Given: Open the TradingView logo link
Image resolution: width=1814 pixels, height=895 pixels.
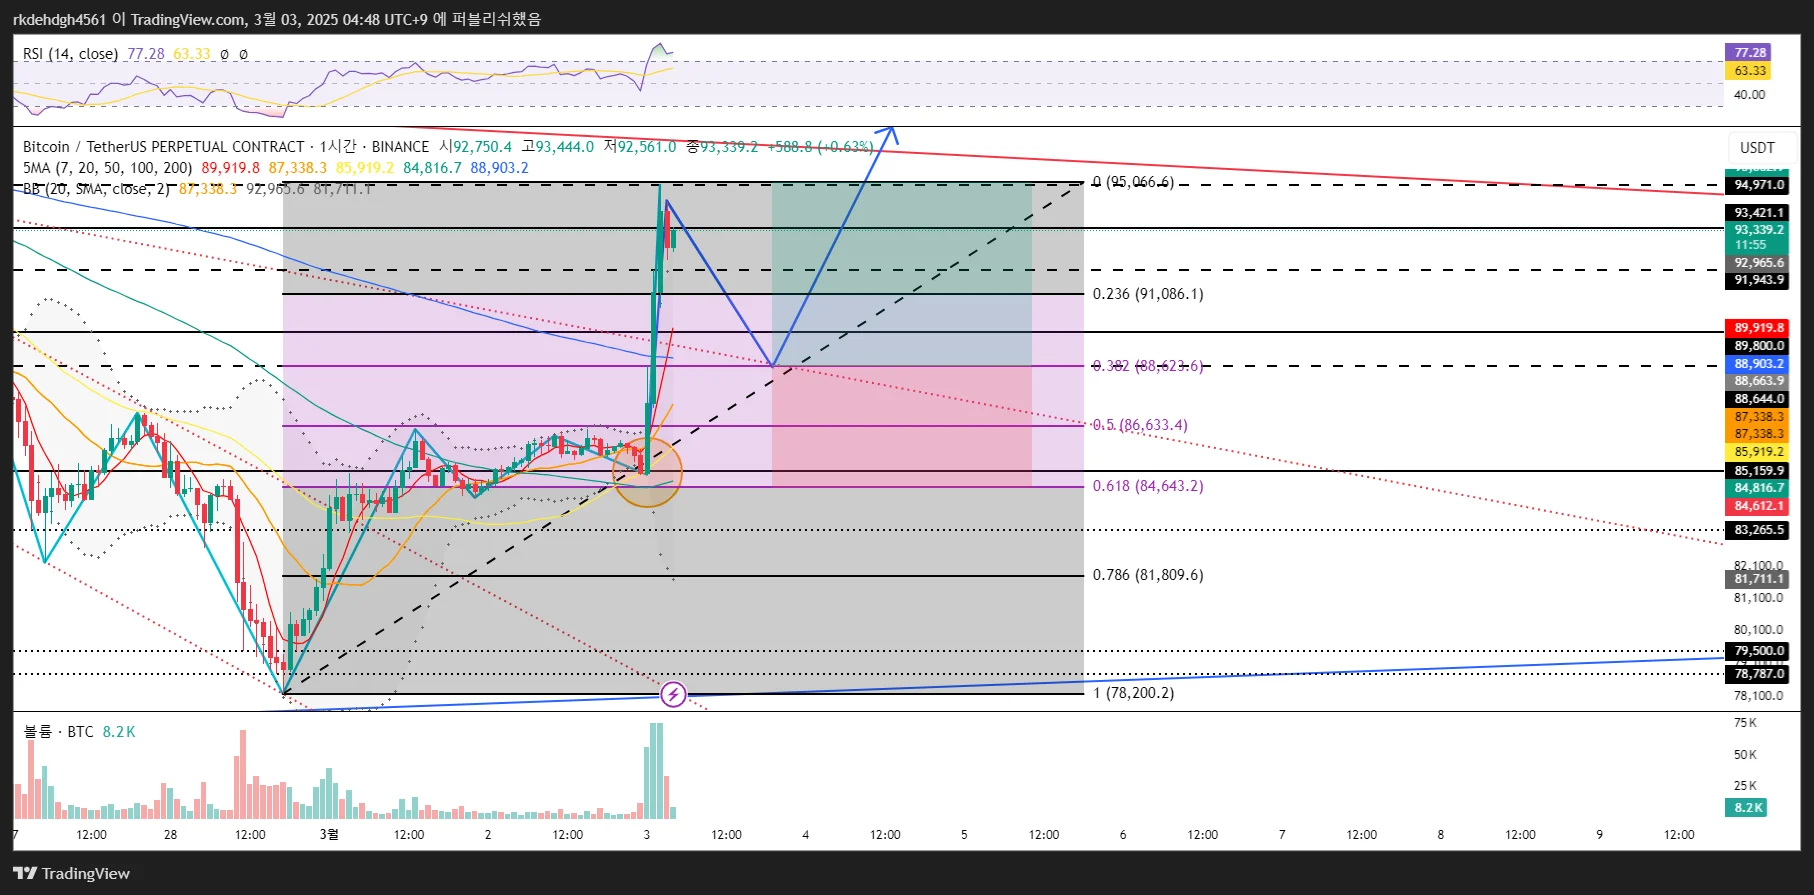Looking at the screenshot, I should (72, 873).
